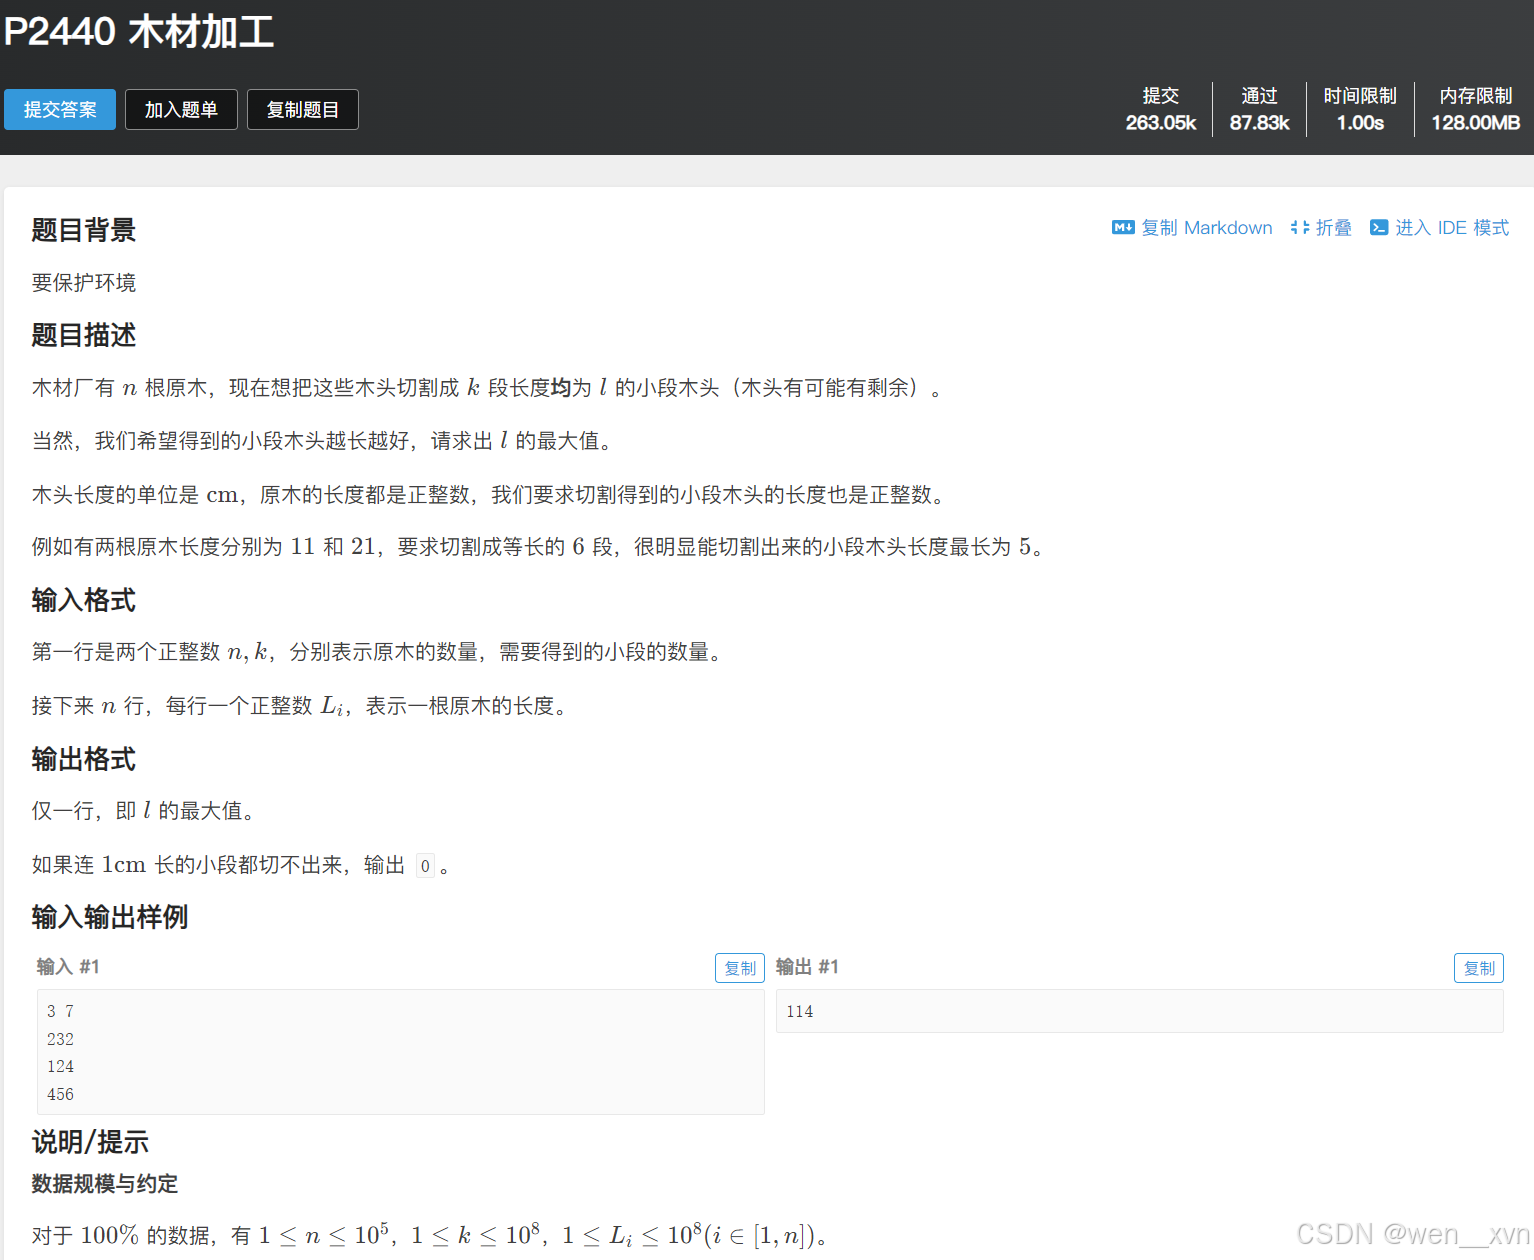Screen dimensions: 1534x1260
Task: Click the 内存限制 128.00MB statistic
Action: 1476,109
